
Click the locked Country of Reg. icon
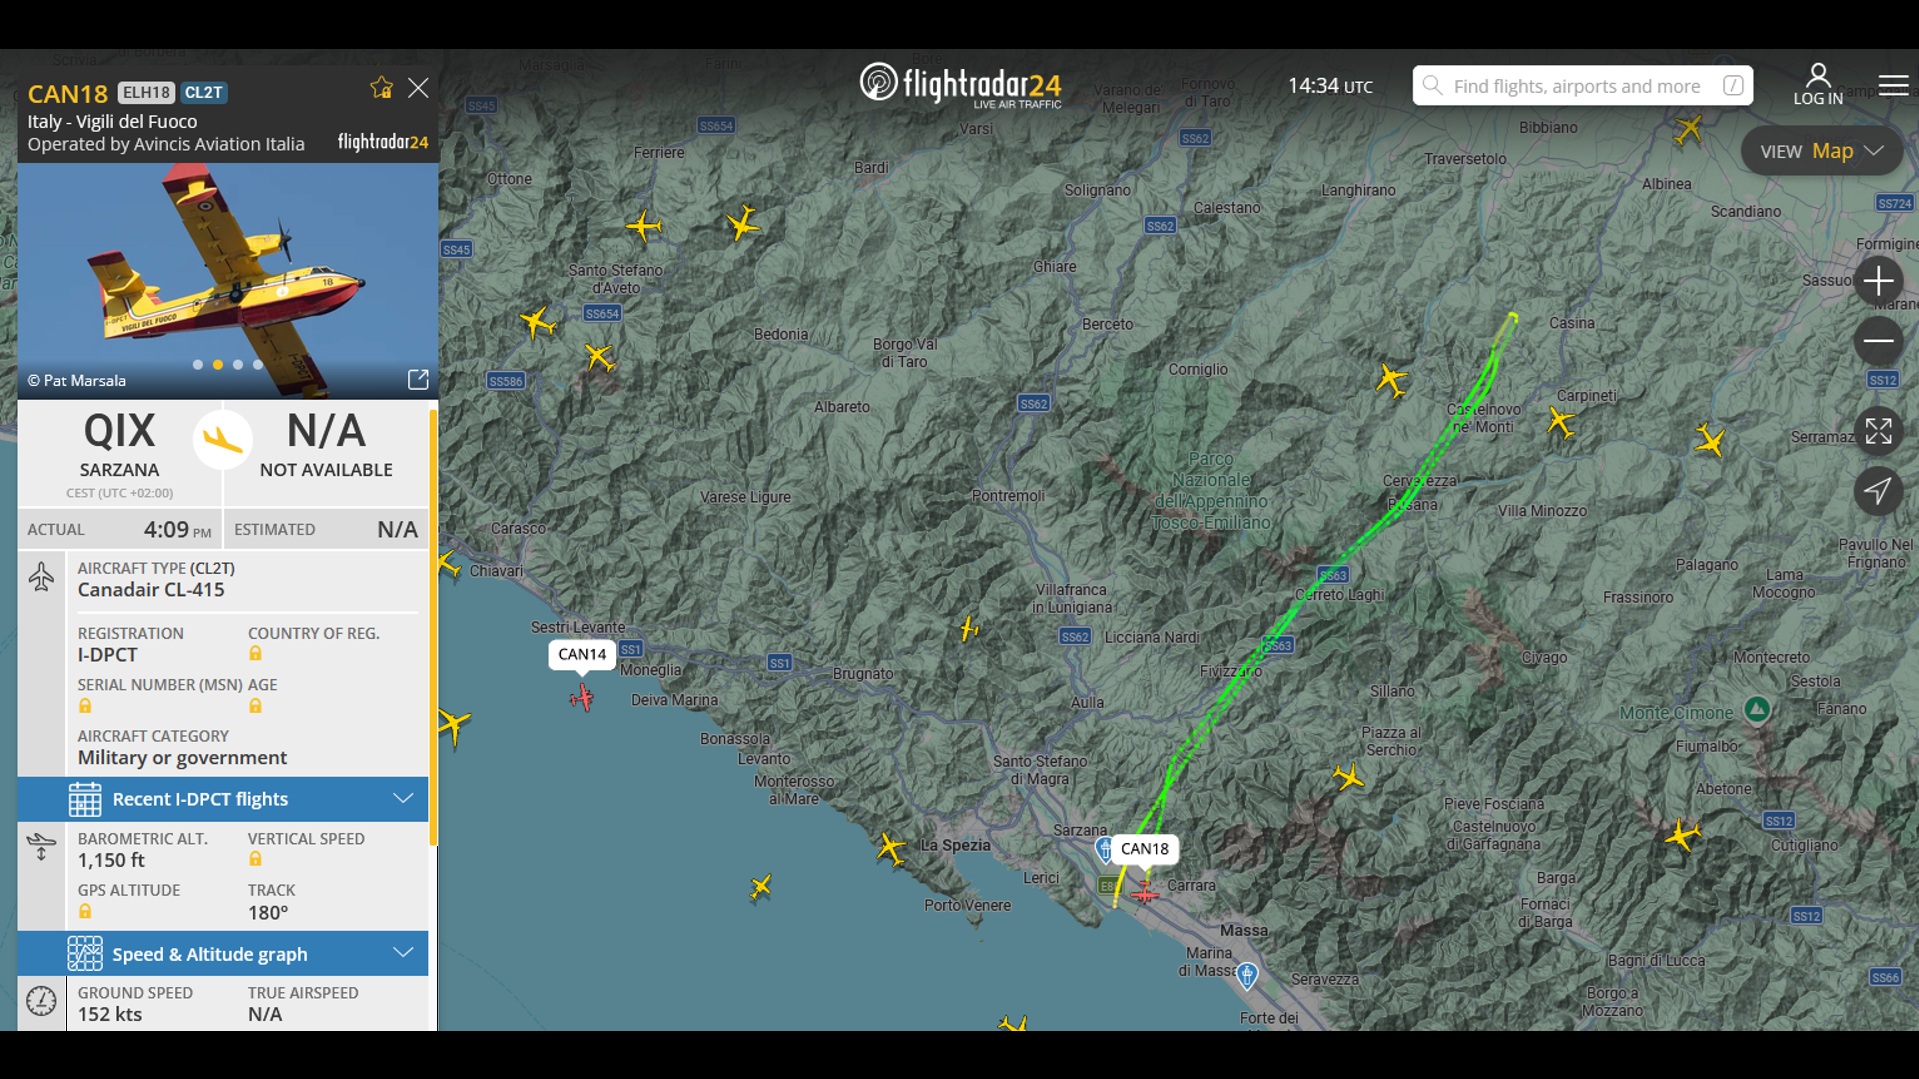pos(255,654)
